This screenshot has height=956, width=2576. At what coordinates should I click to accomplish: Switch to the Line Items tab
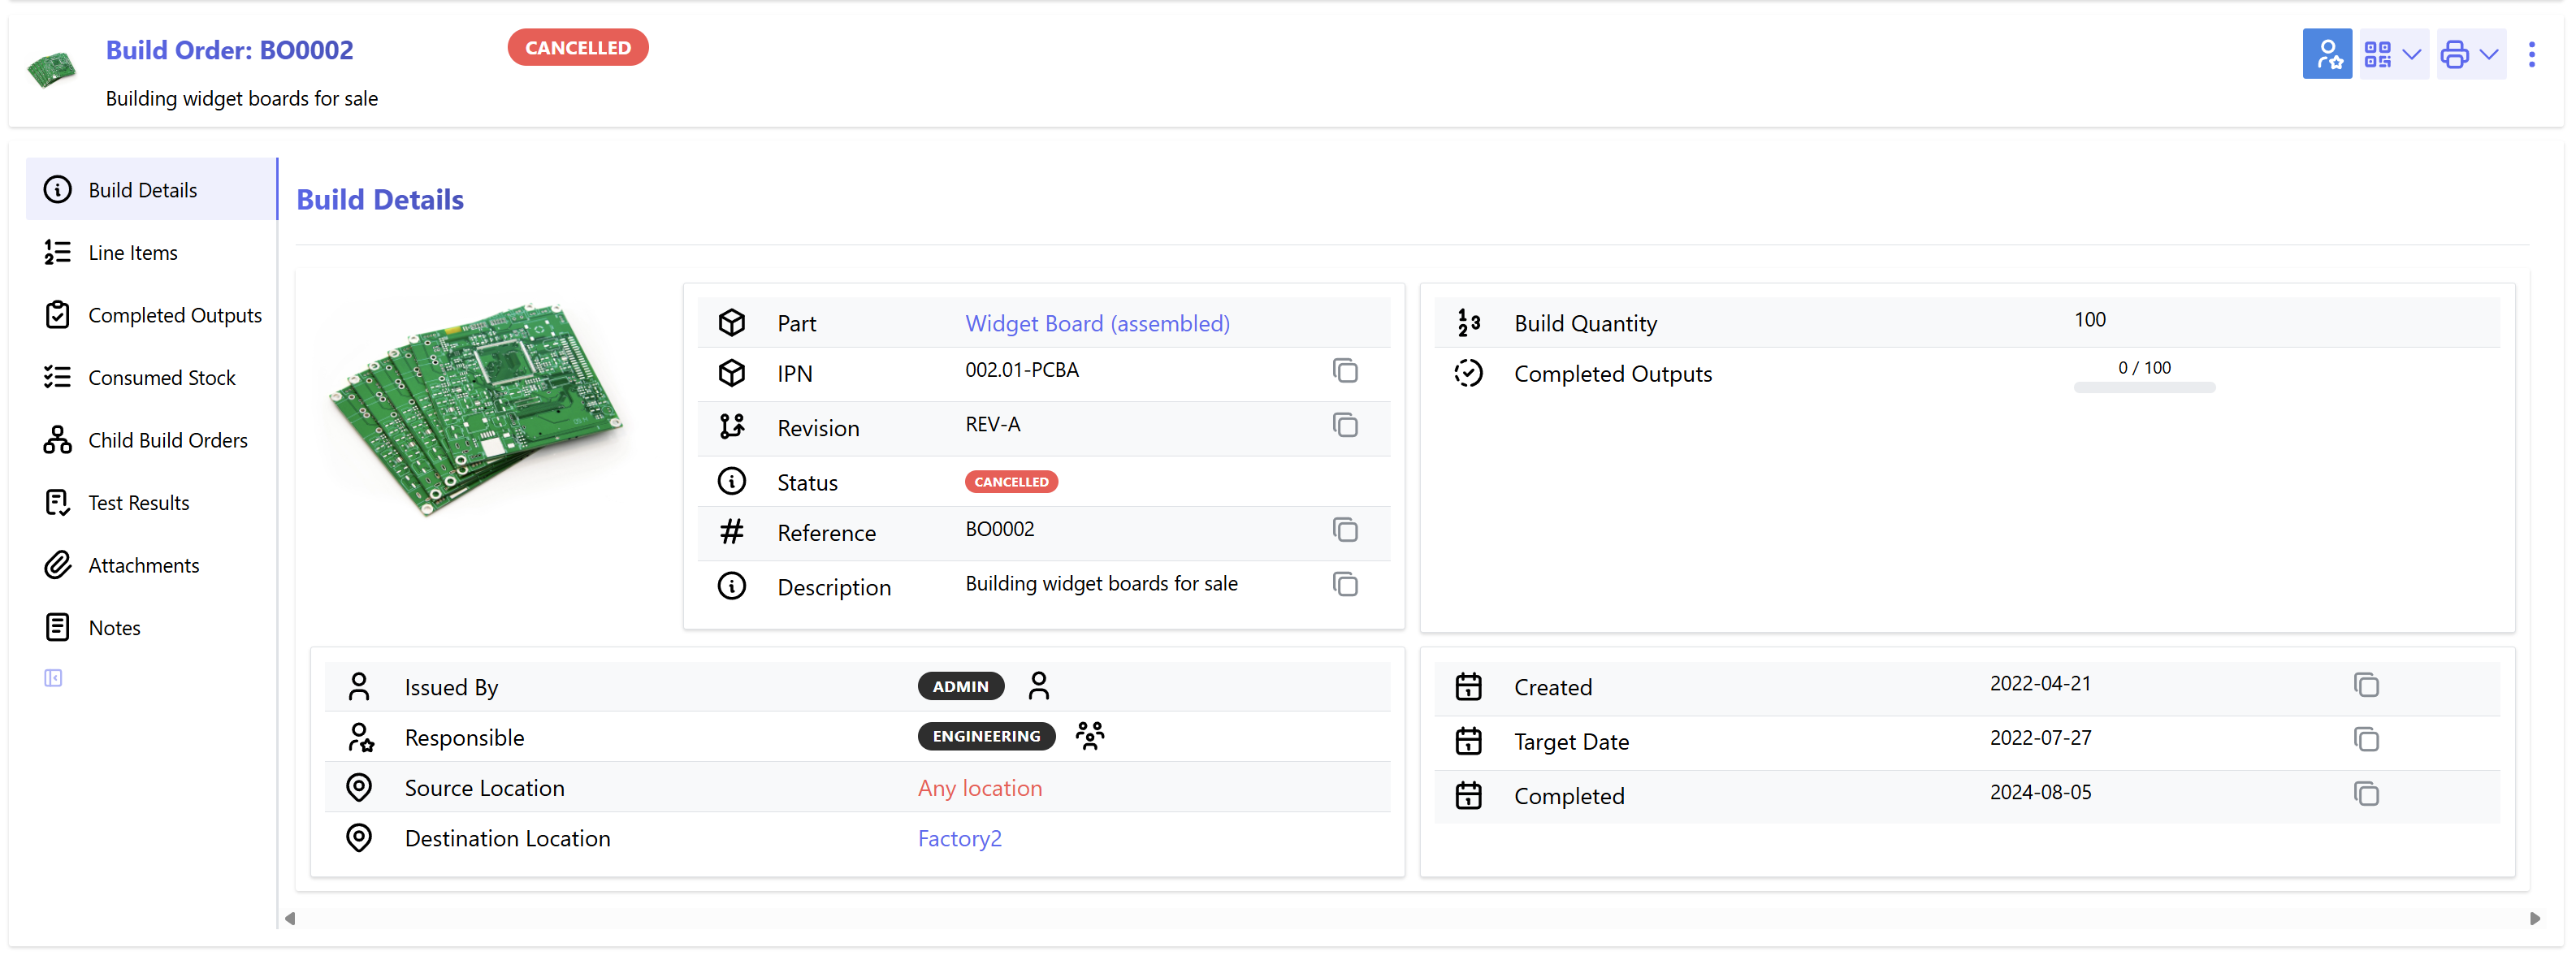coord(132,253)
